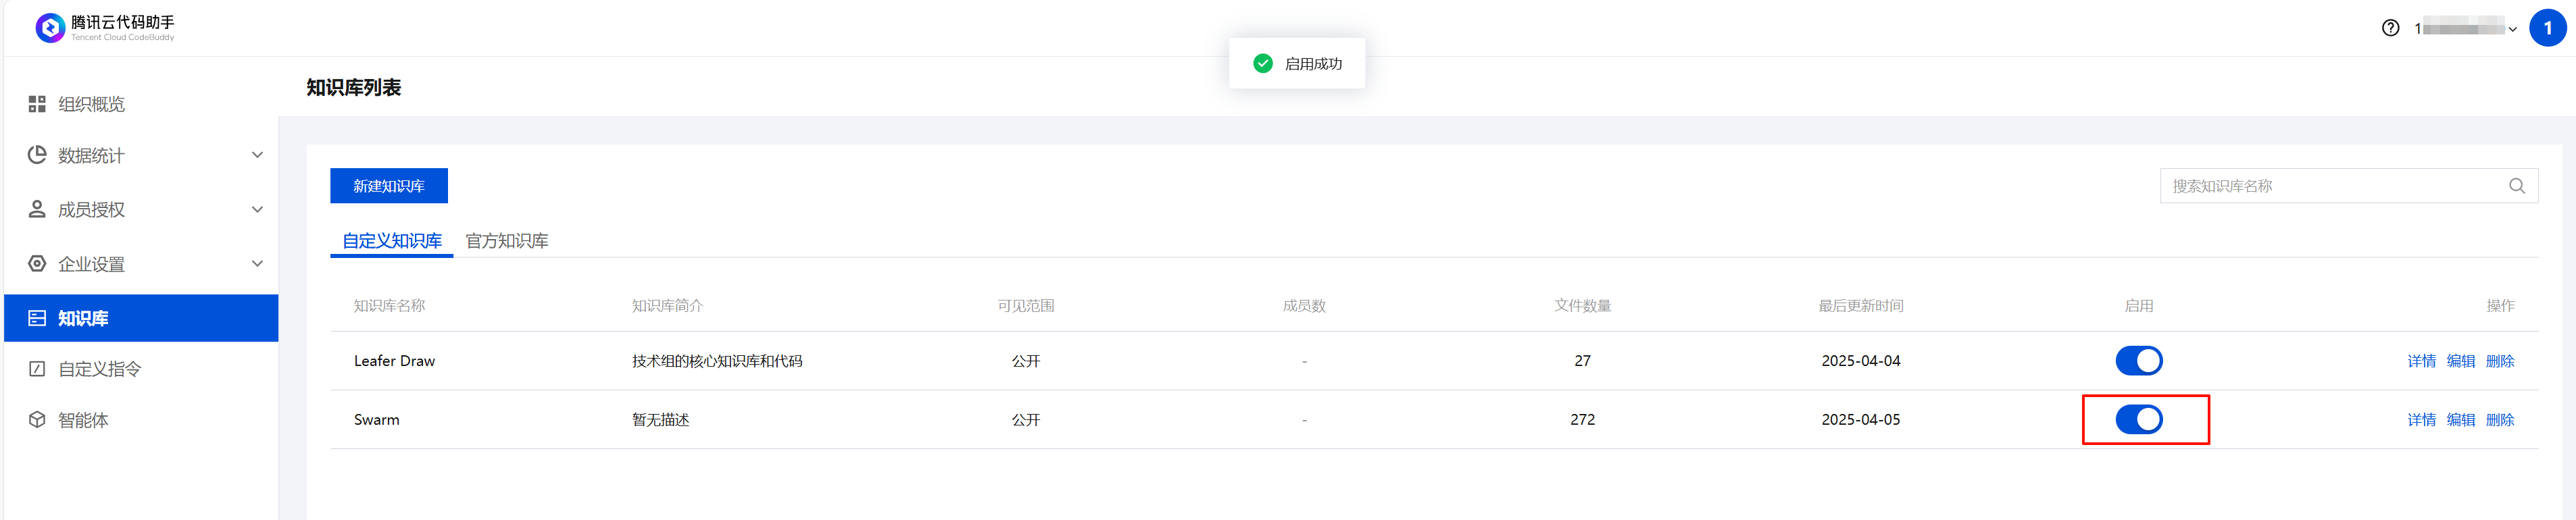This screenshot has width=2576, height=520.
Task: Open 详情 for Leafer Draw
Action: tap(2421, 361)
